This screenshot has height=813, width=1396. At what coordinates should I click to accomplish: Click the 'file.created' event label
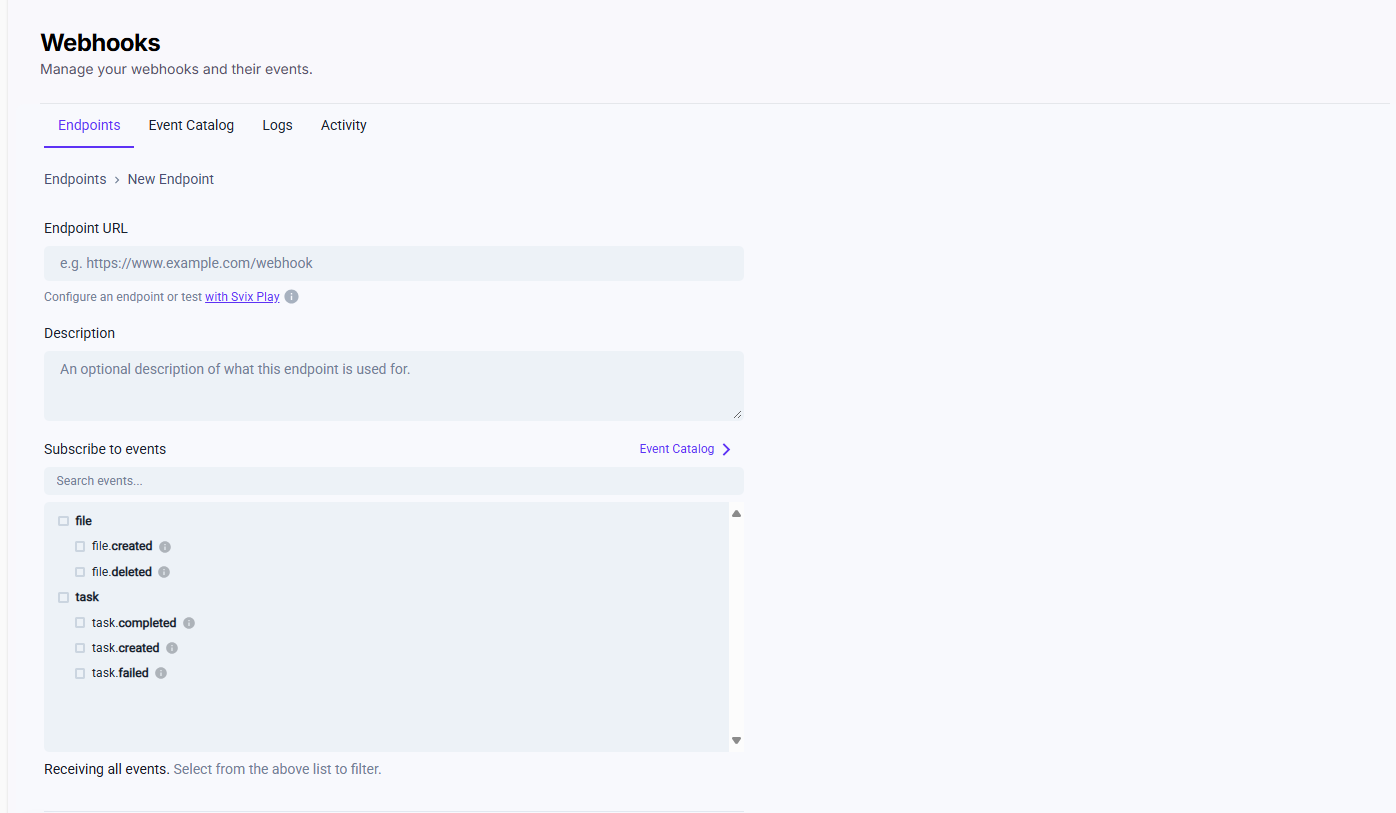[x=122, y=547]
